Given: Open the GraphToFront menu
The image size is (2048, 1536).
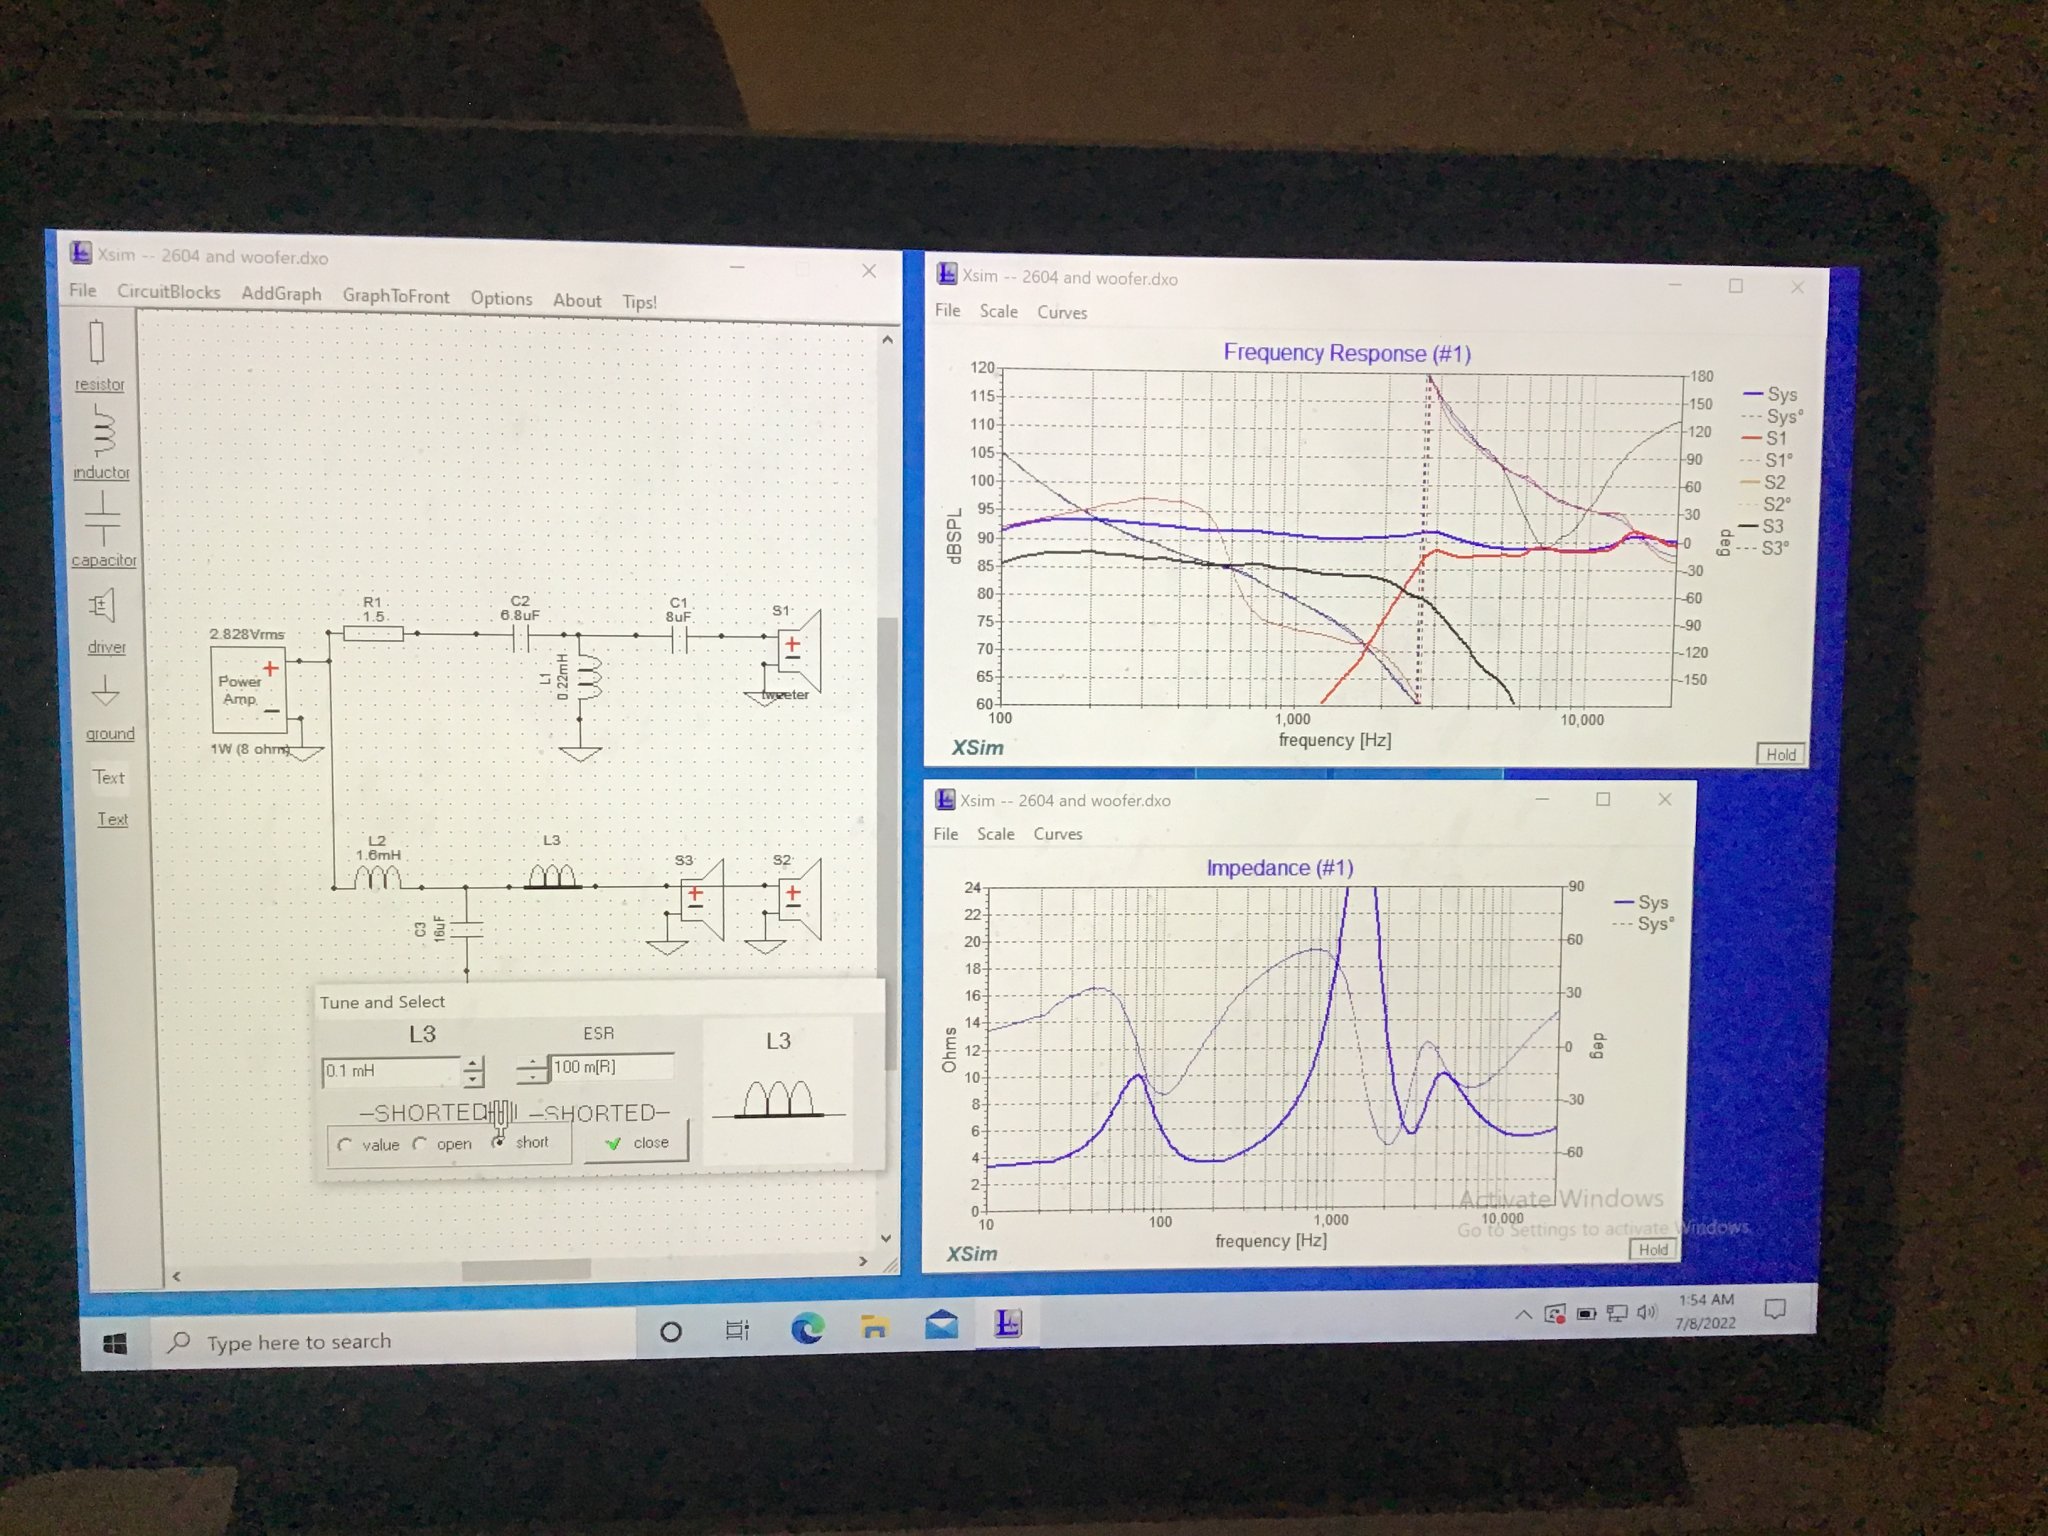Looking at the screenshot, I should [396, 296].
